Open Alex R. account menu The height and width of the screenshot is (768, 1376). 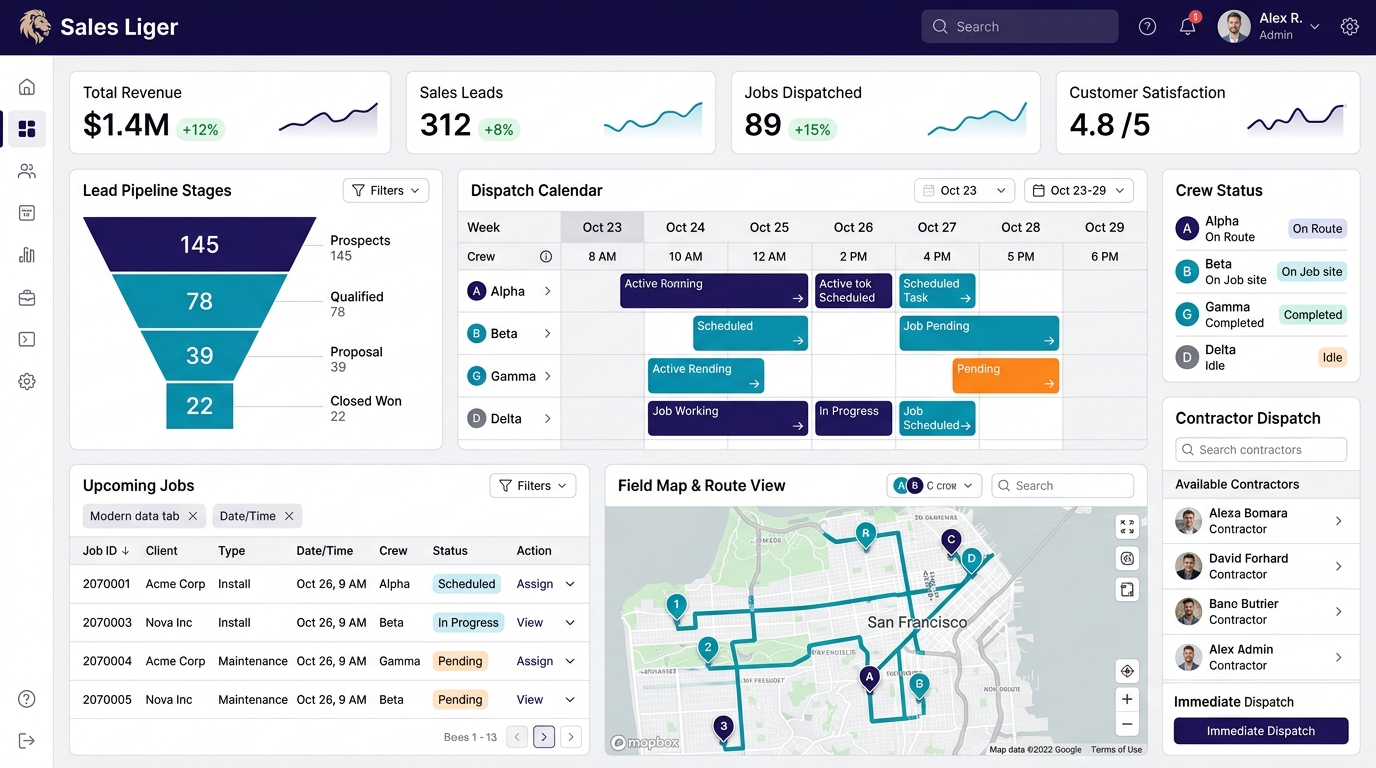pyautogui.click(x=1270, y=27)
